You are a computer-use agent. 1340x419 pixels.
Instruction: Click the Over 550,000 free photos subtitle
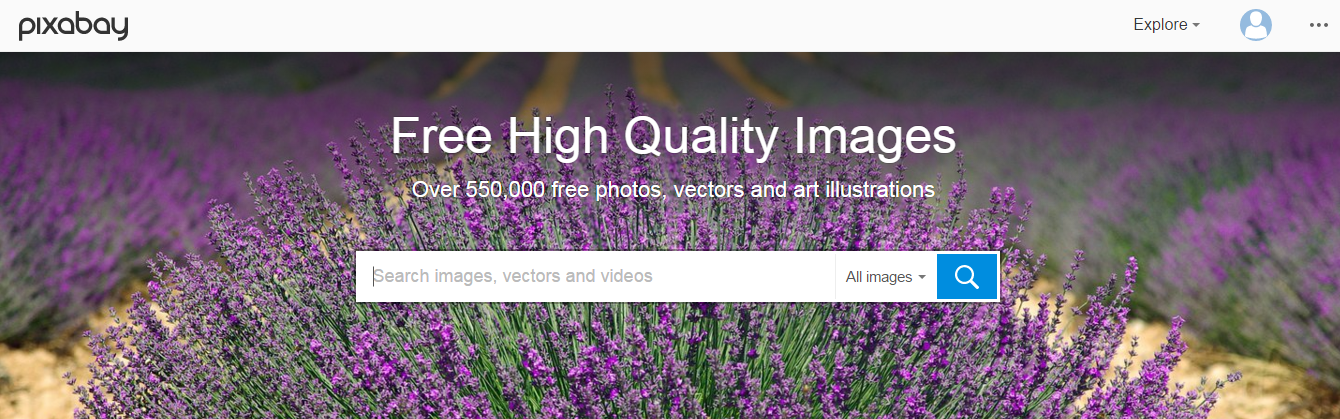pyautogui.click(x=673, y=189)
